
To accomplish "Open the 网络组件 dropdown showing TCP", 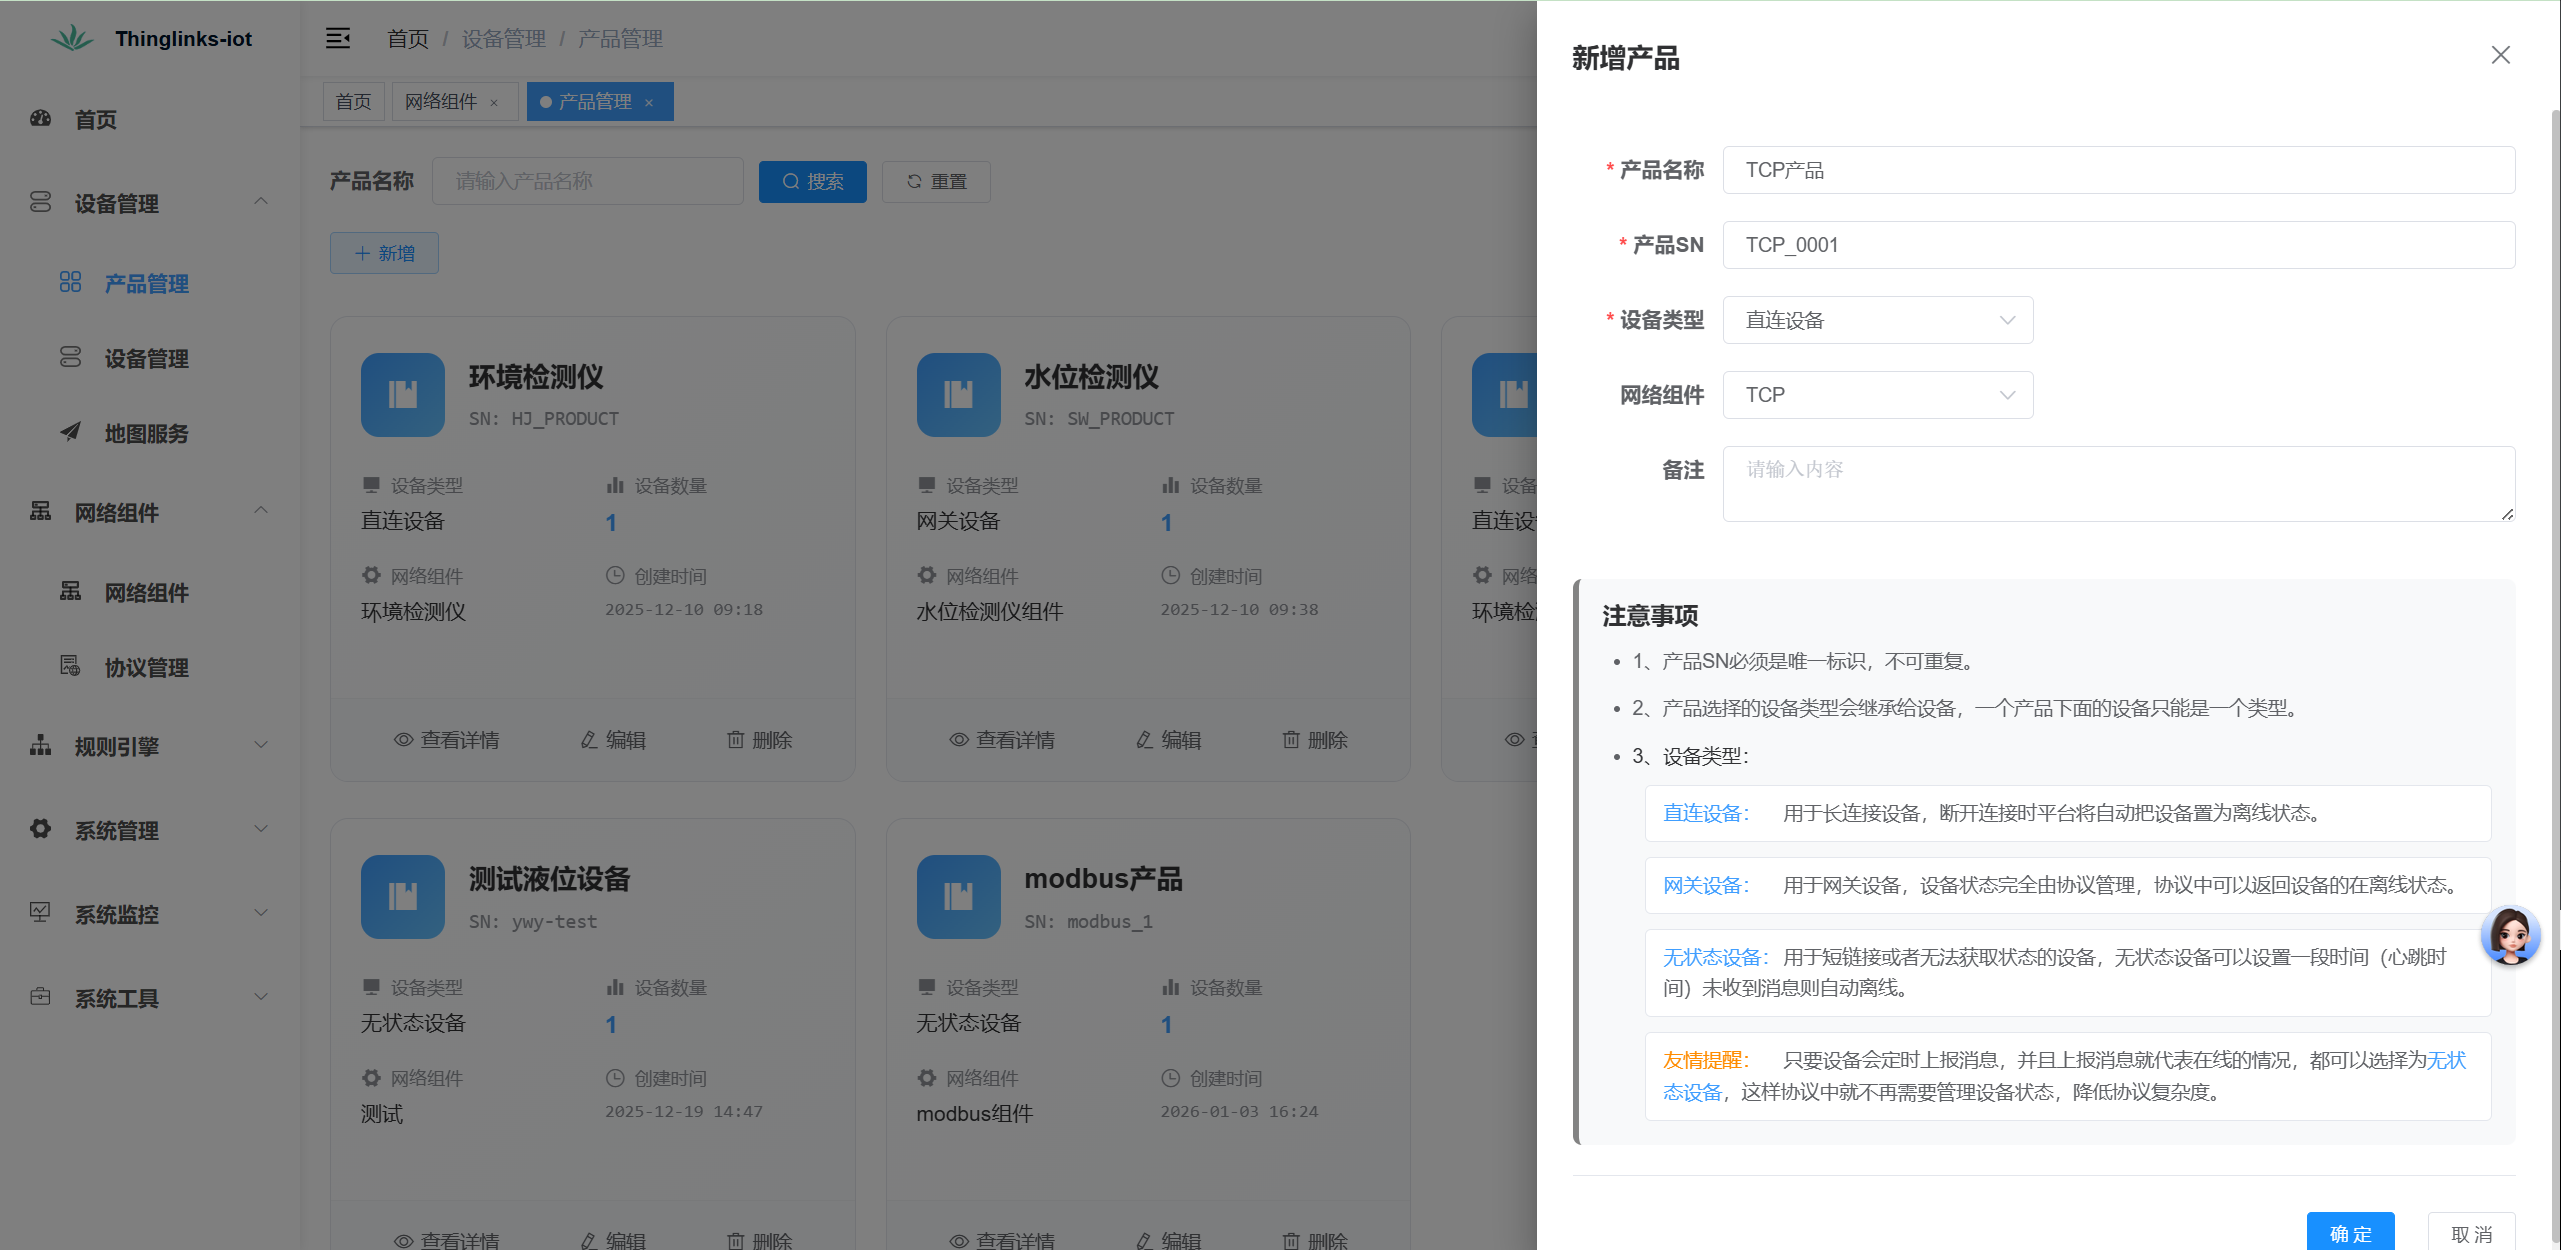I will (x=1877, y=394).
